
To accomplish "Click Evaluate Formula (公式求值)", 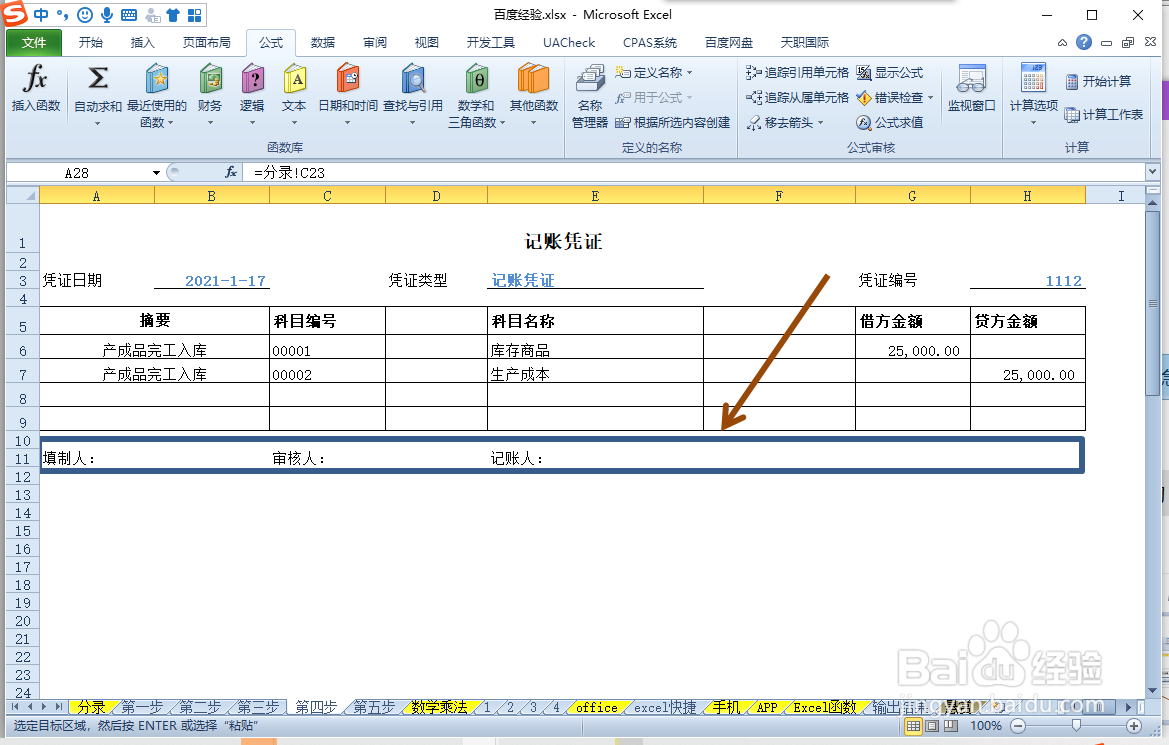I will coord(889,122).
